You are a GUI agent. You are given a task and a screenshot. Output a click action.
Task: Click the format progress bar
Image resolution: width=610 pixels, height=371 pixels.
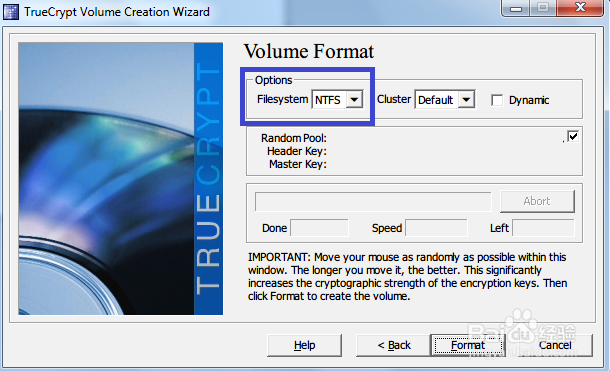point(373,201)
